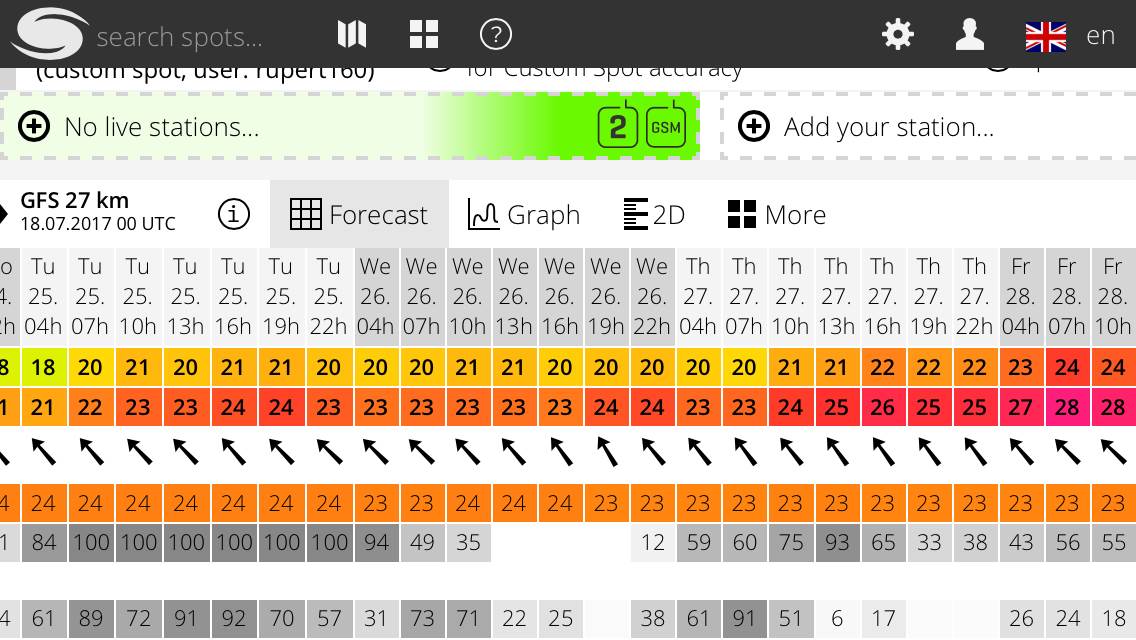Switch to the Forecast tab

359,214
